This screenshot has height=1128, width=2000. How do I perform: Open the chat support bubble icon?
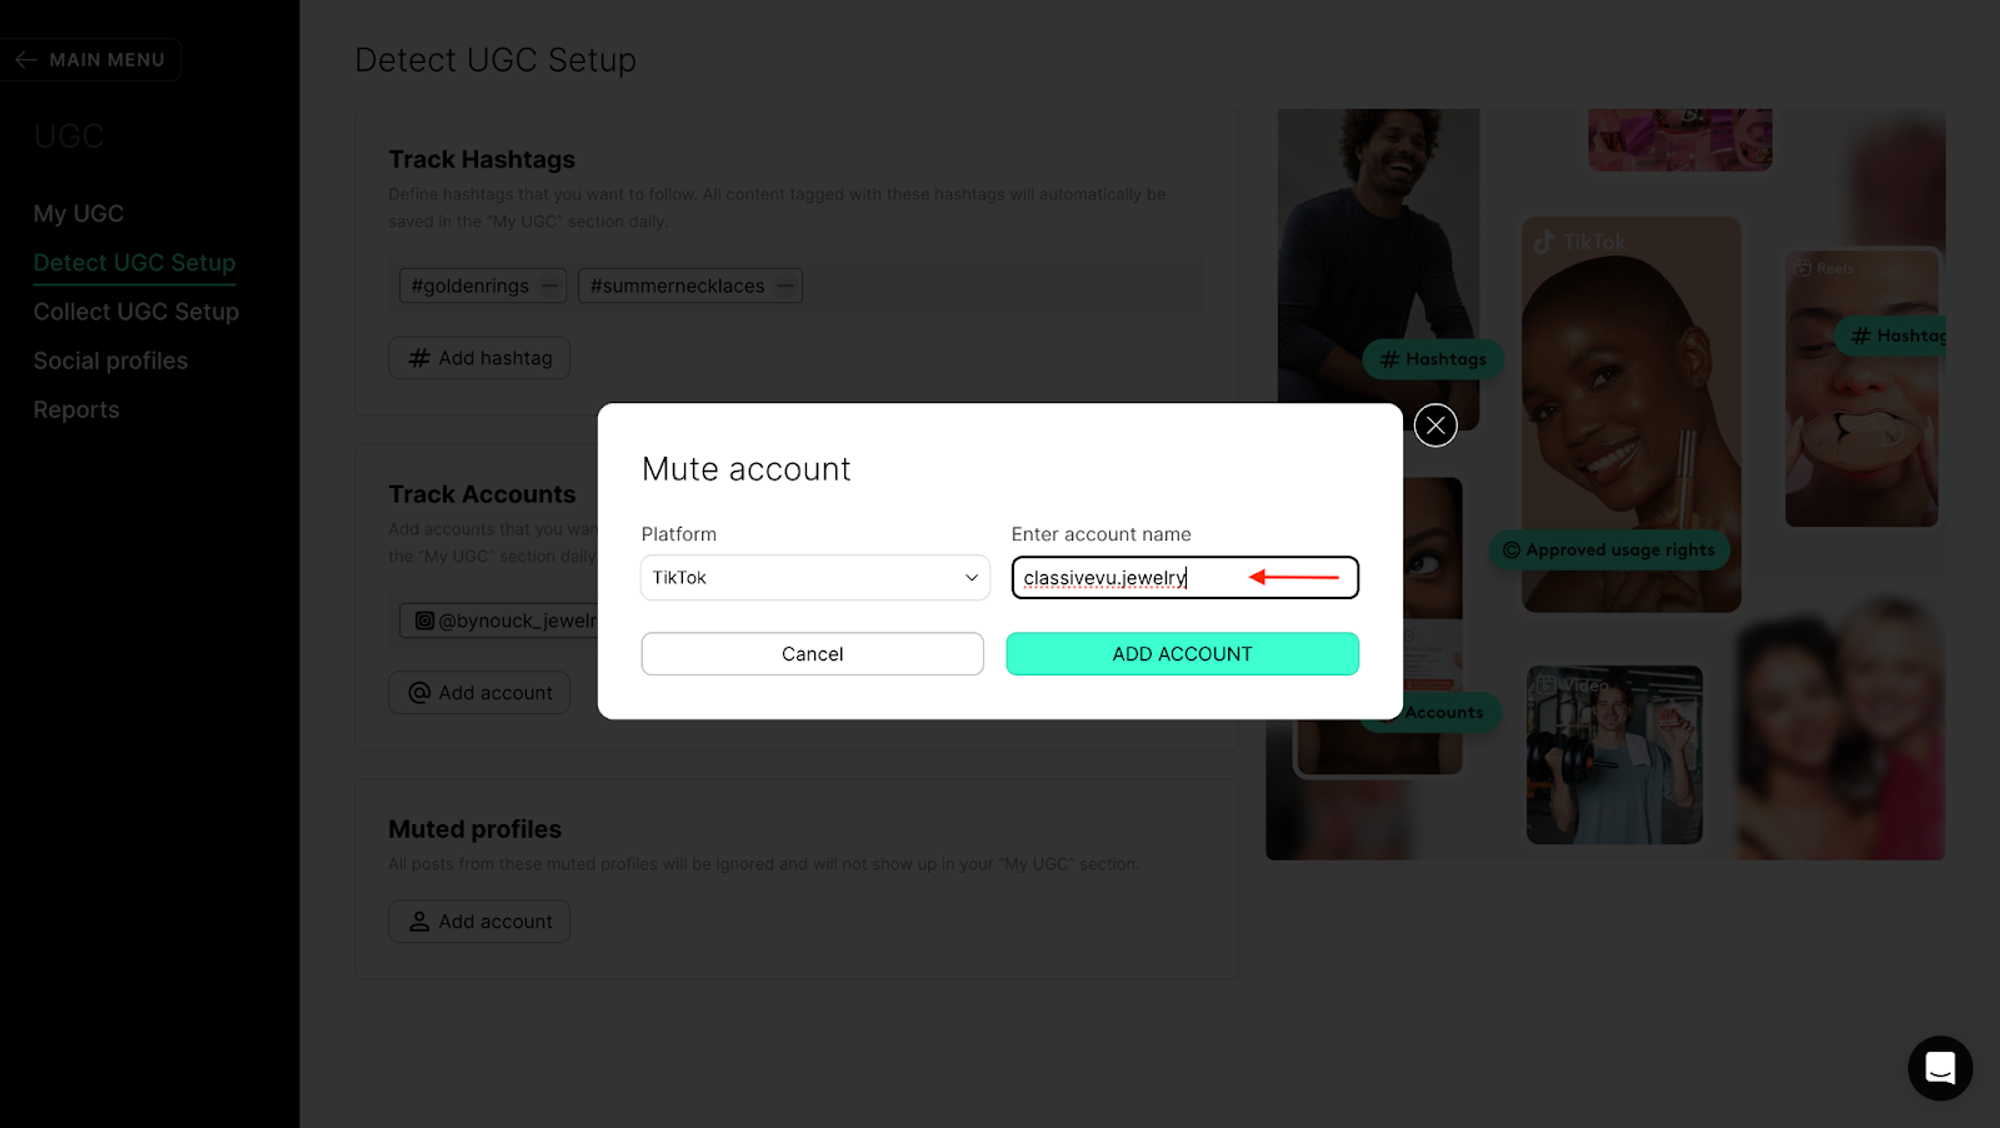coord(1940,1068)
